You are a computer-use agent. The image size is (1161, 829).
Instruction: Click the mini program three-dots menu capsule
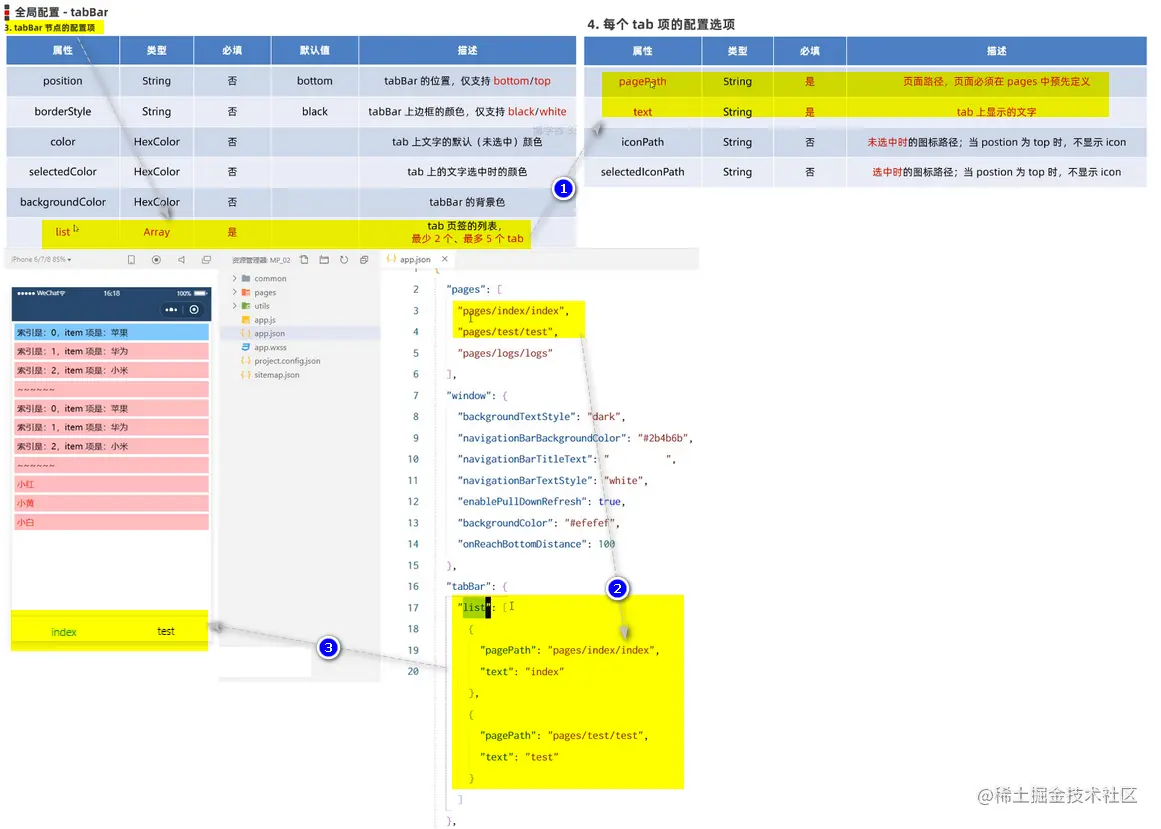(171, 310)
